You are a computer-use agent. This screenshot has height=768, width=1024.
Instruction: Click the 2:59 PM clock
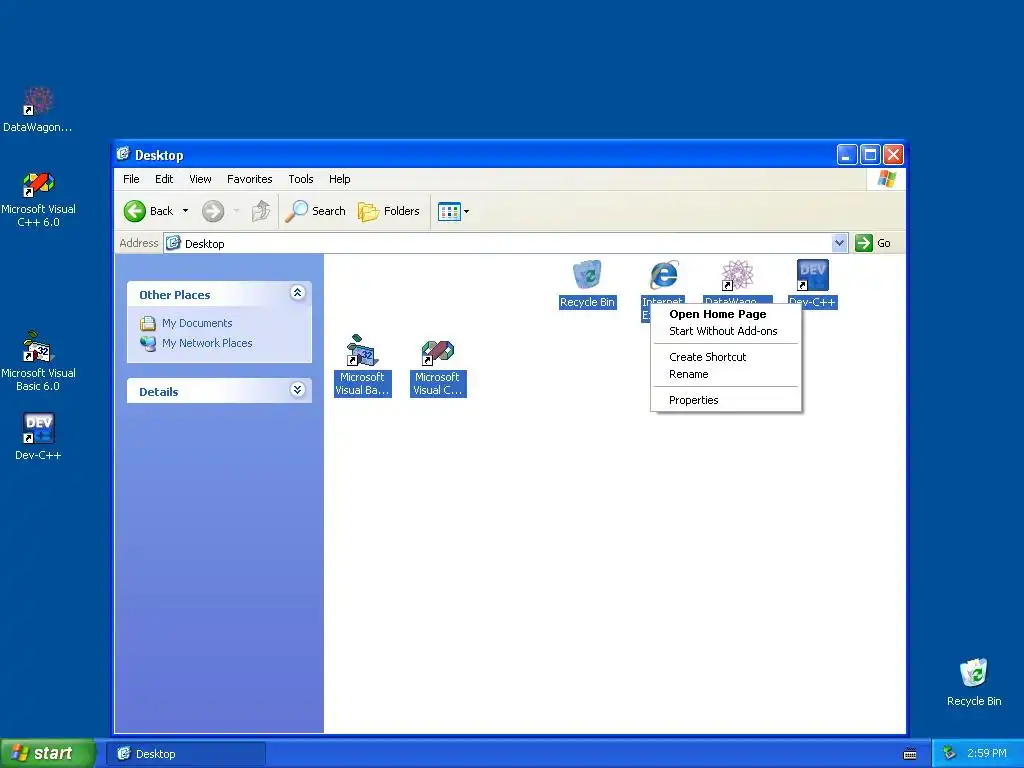tap(987, 754)
